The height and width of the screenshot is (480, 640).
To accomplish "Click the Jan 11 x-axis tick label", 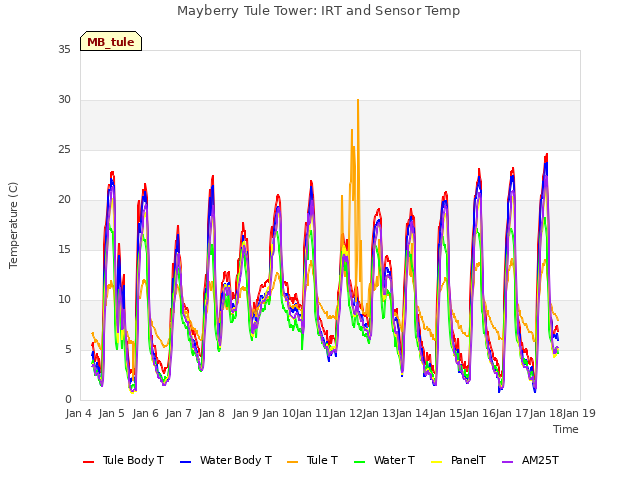I will click(x=312, y=413).
